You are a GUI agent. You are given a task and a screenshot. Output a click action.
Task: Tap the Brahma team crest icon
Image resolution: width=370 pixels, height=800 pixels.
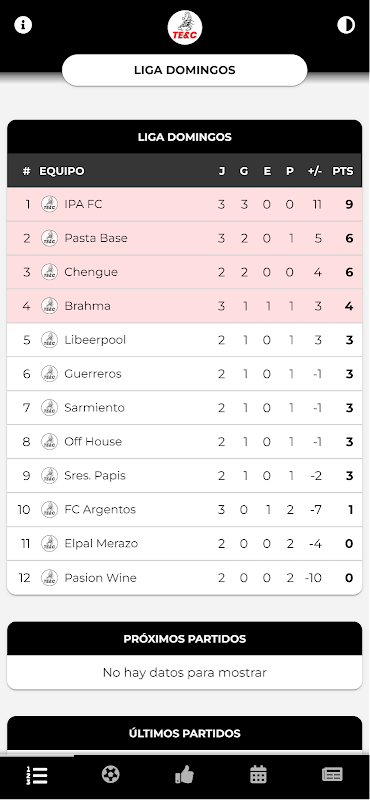tap(50, 306)
